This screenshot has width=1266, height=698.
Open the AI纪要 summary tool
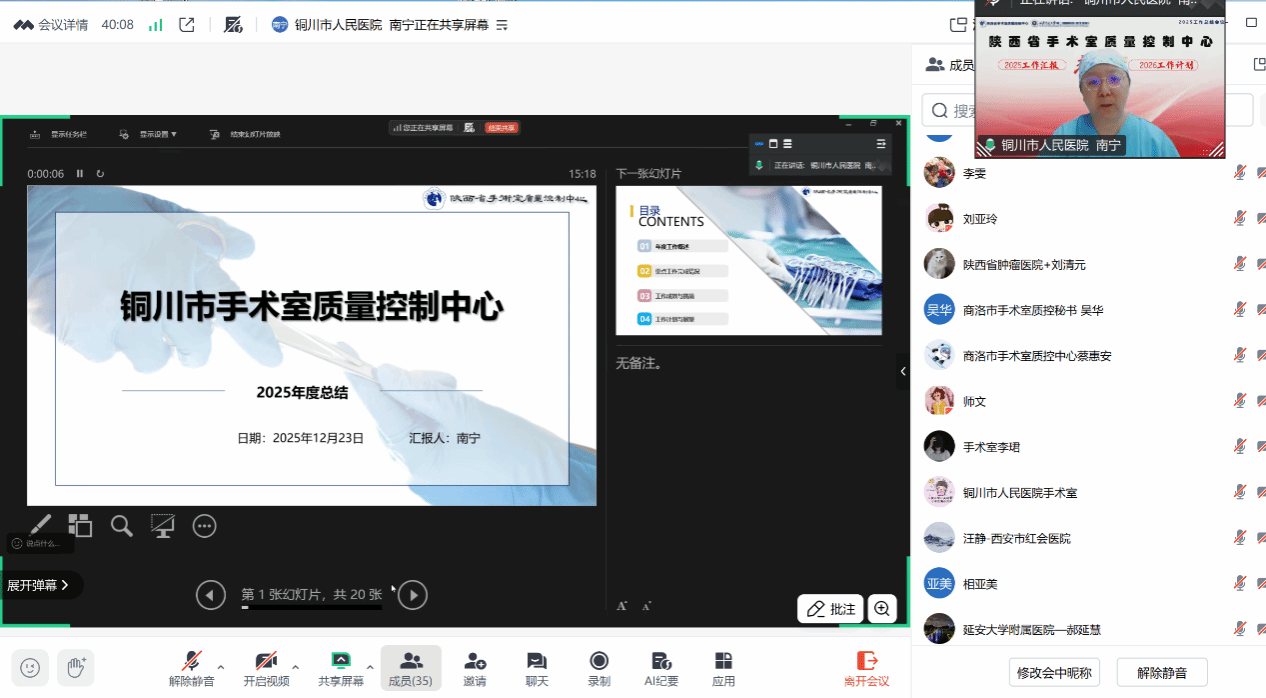(x=661, y=668)
